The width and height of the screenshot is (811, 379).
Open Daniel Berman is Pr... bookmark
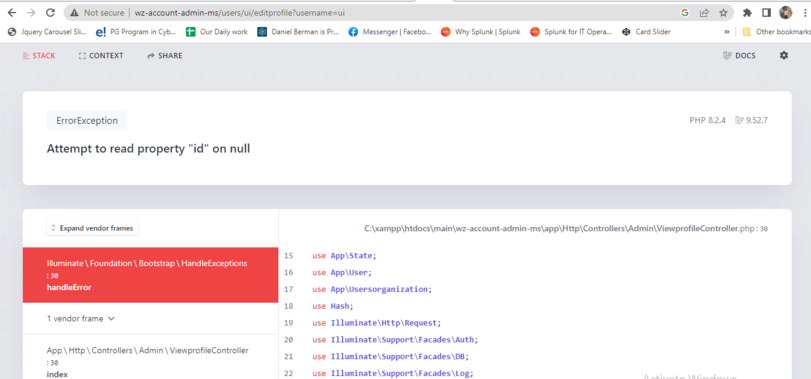point(298,32)
